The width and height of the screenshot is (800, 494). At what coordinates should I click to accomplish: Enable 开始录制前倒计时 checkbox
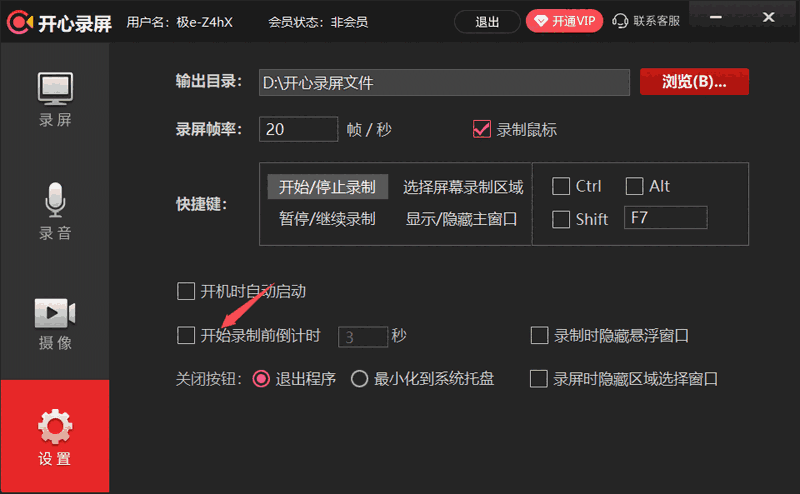tap(186, 335)
